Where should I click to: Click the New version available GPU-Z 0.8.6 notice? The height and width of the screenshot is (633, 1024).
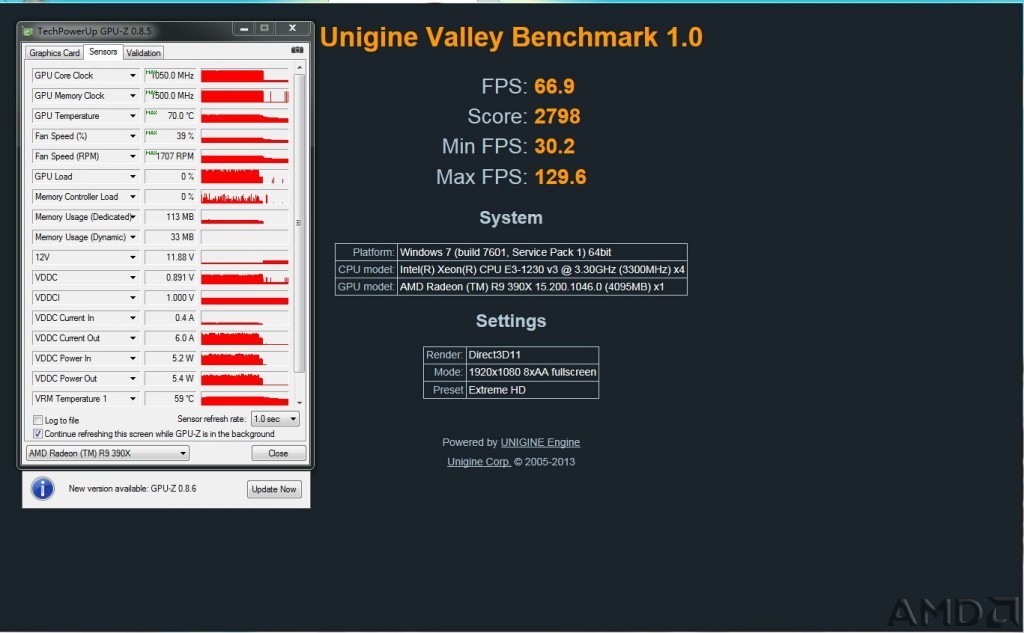133,489
